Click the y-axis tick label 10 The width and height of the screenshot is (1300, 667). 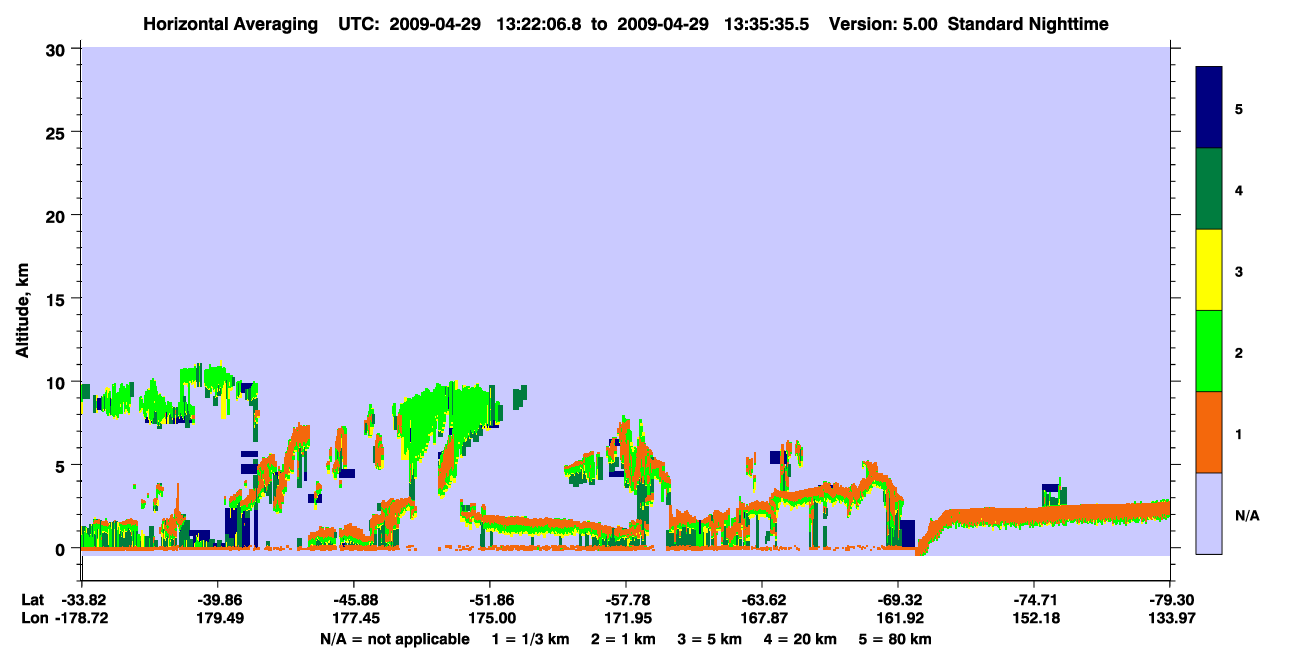[x=57, y=382]
